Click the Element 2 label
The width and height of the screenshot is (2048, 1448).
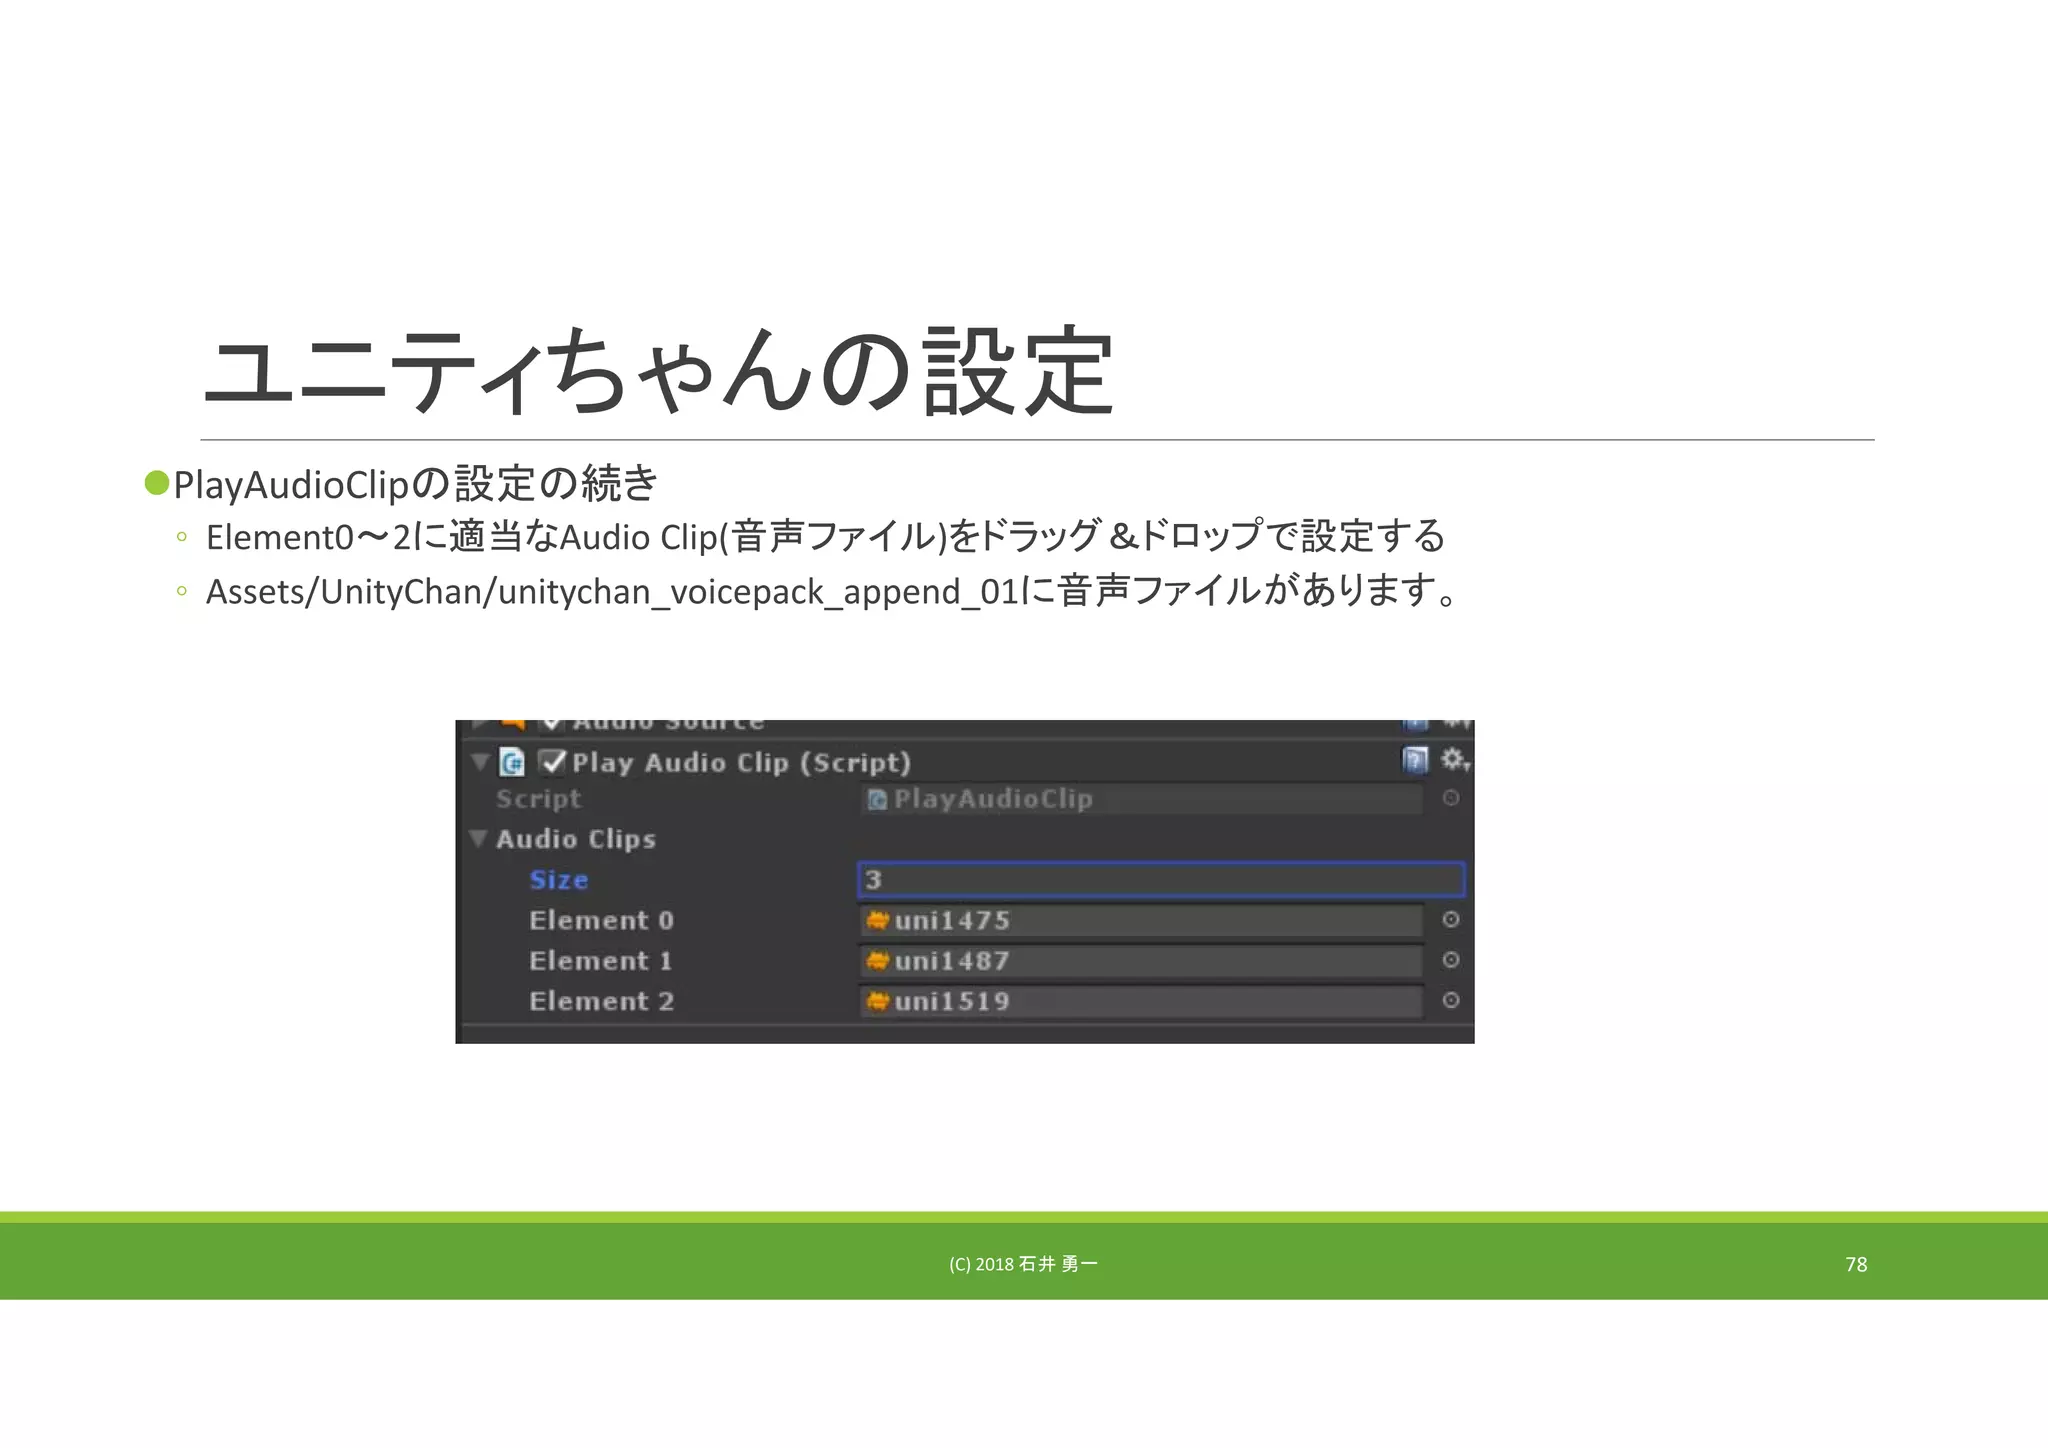(x=601, y=1001)
